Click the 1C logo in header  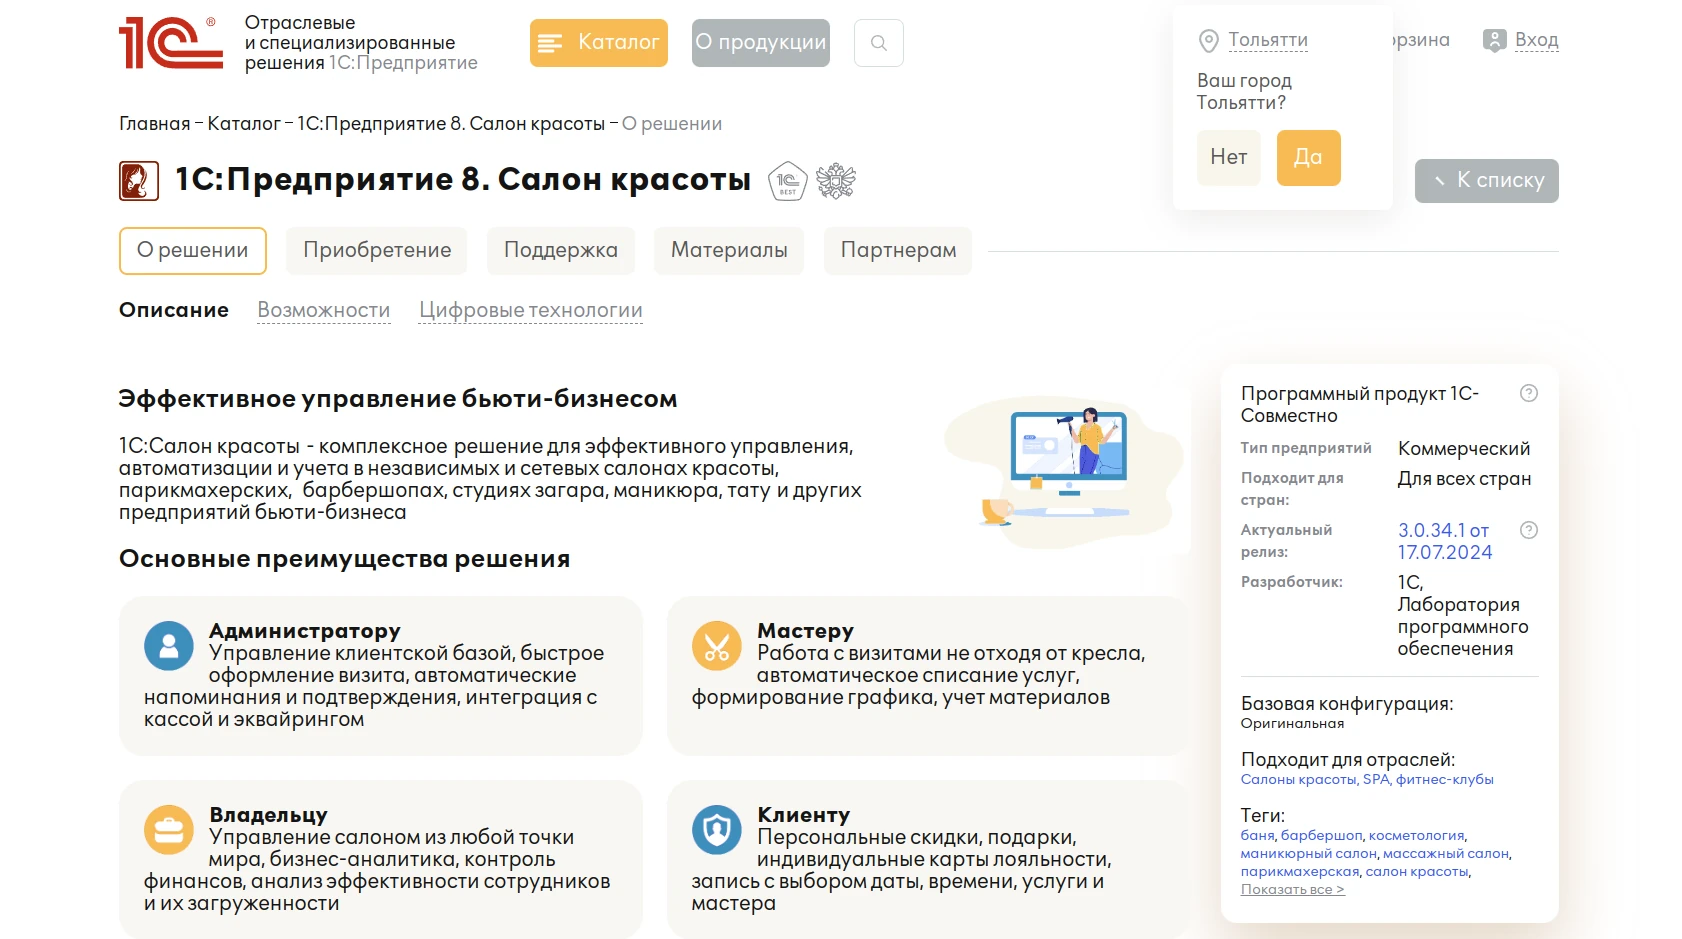[171, 43]
